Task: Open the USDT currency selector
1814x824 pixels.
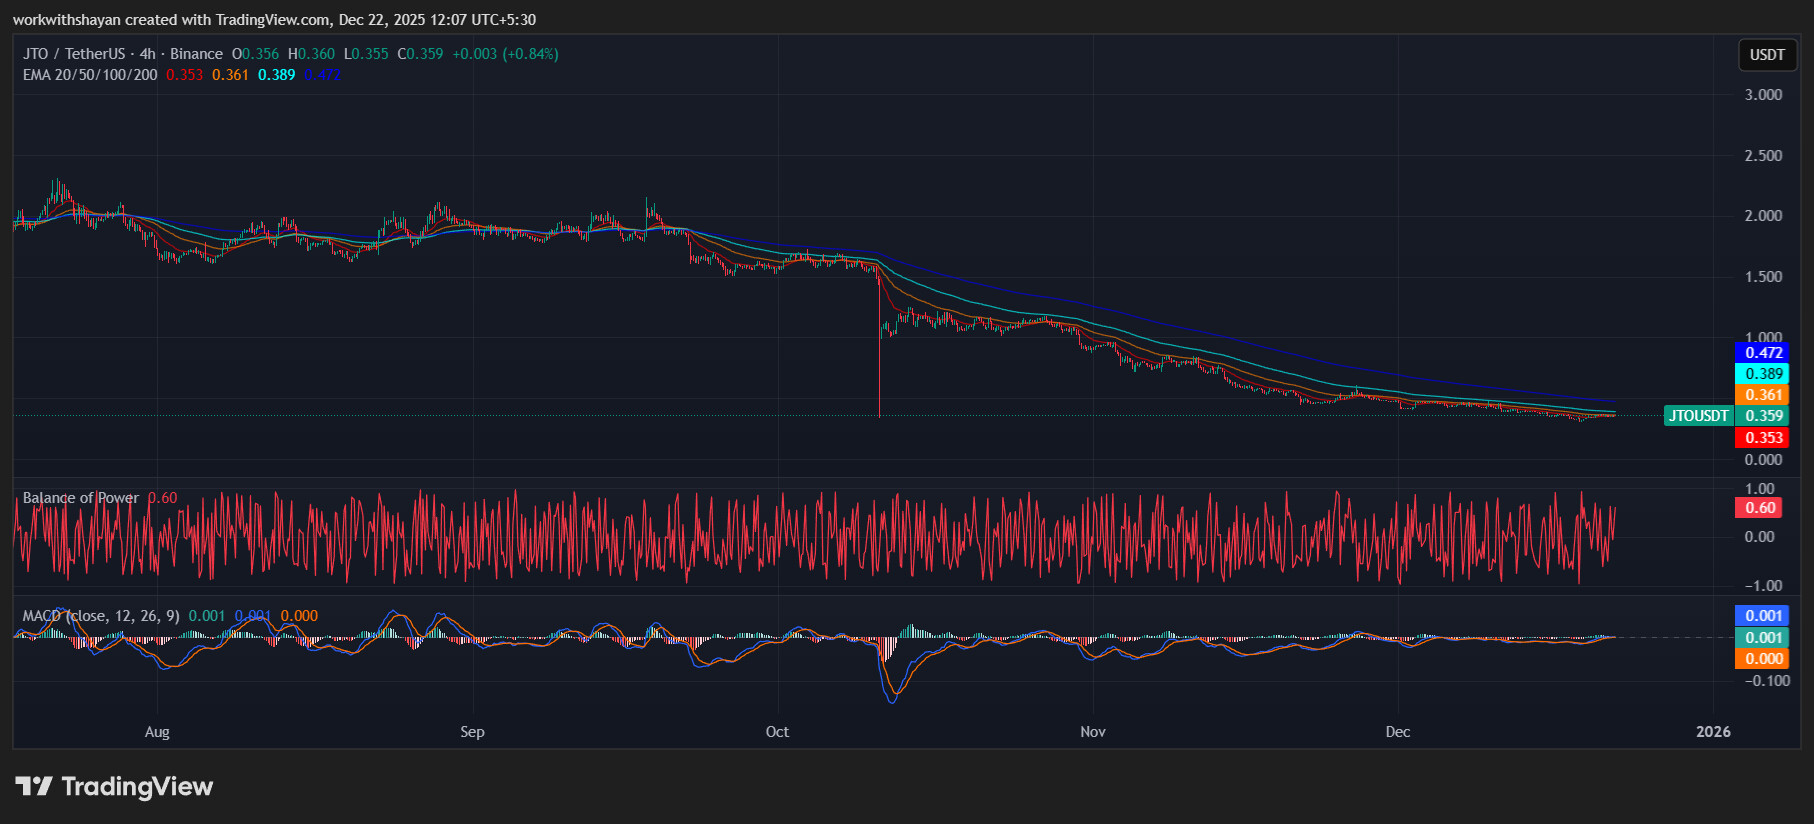Action: pyautogui.click(x=1766, y=55)
